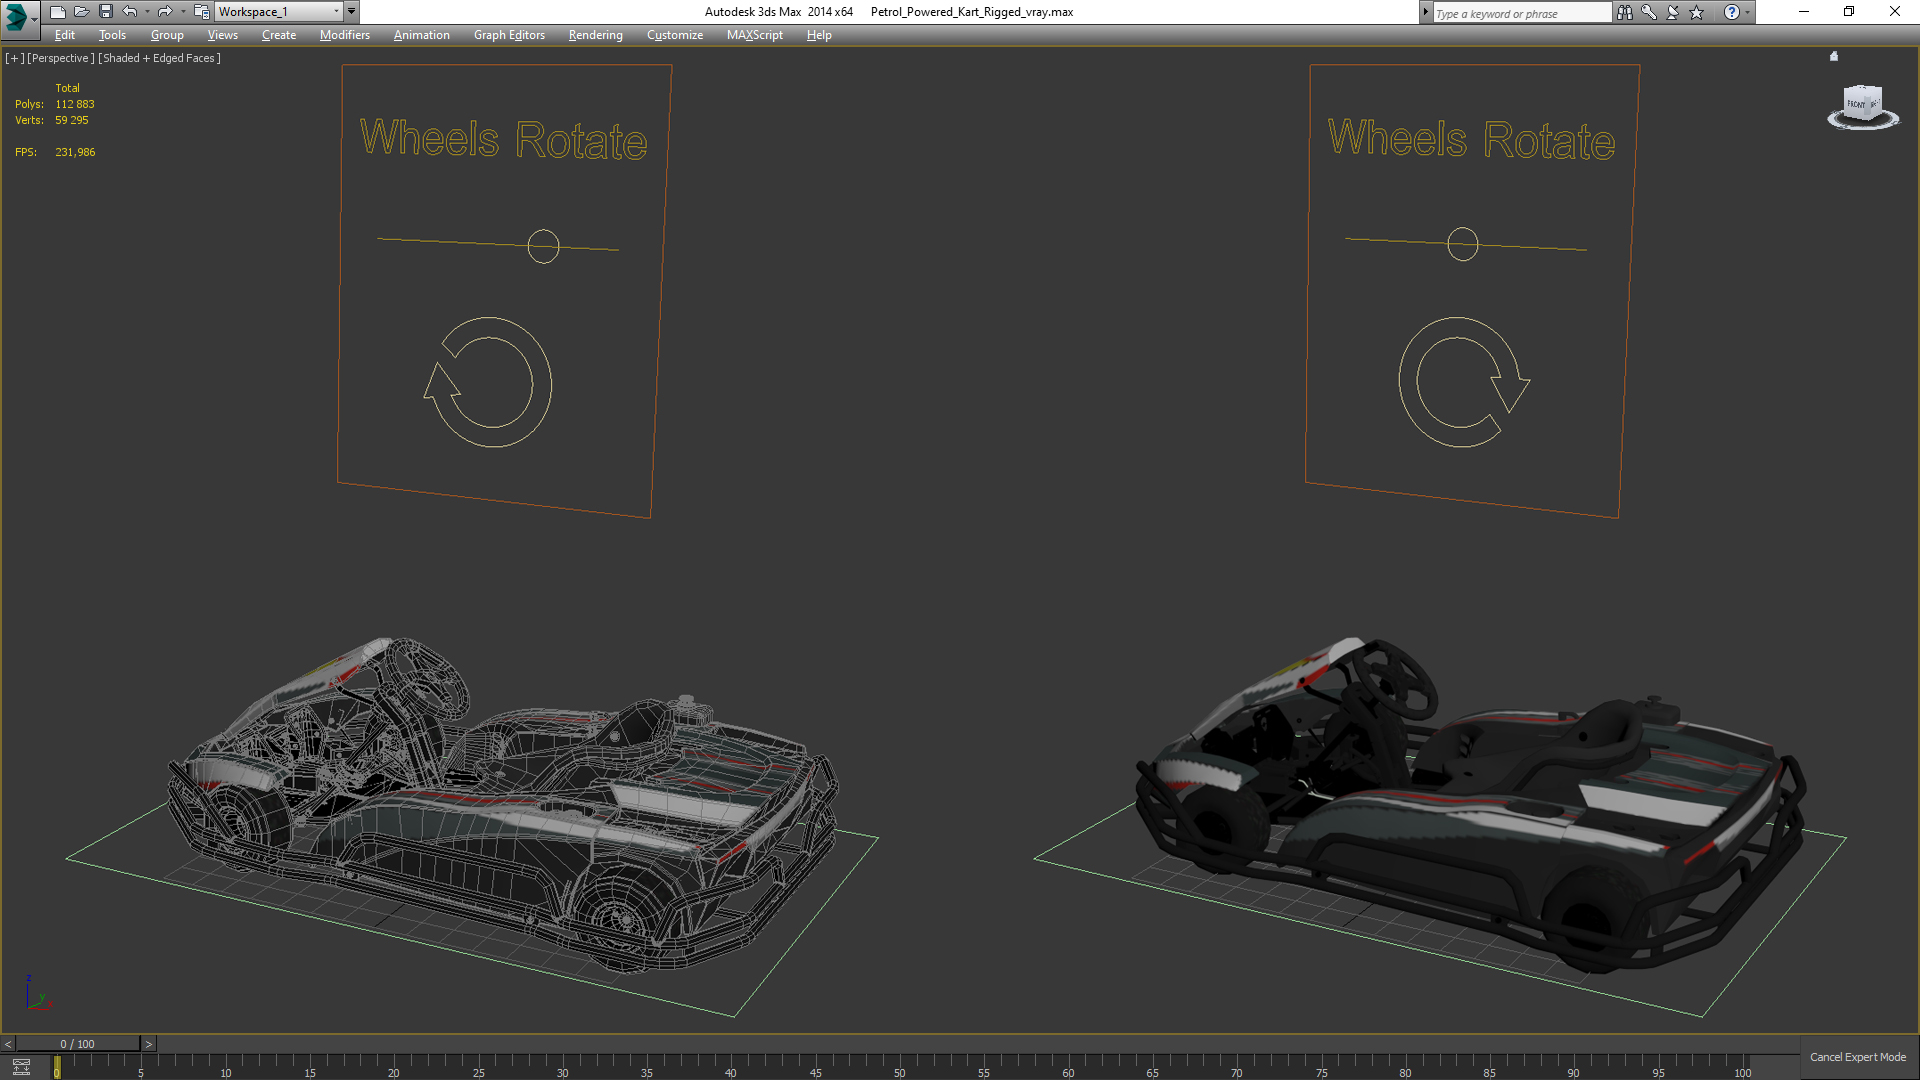
Task: Click the InfoCenter search keyword field
Action: coord(1521,13)
